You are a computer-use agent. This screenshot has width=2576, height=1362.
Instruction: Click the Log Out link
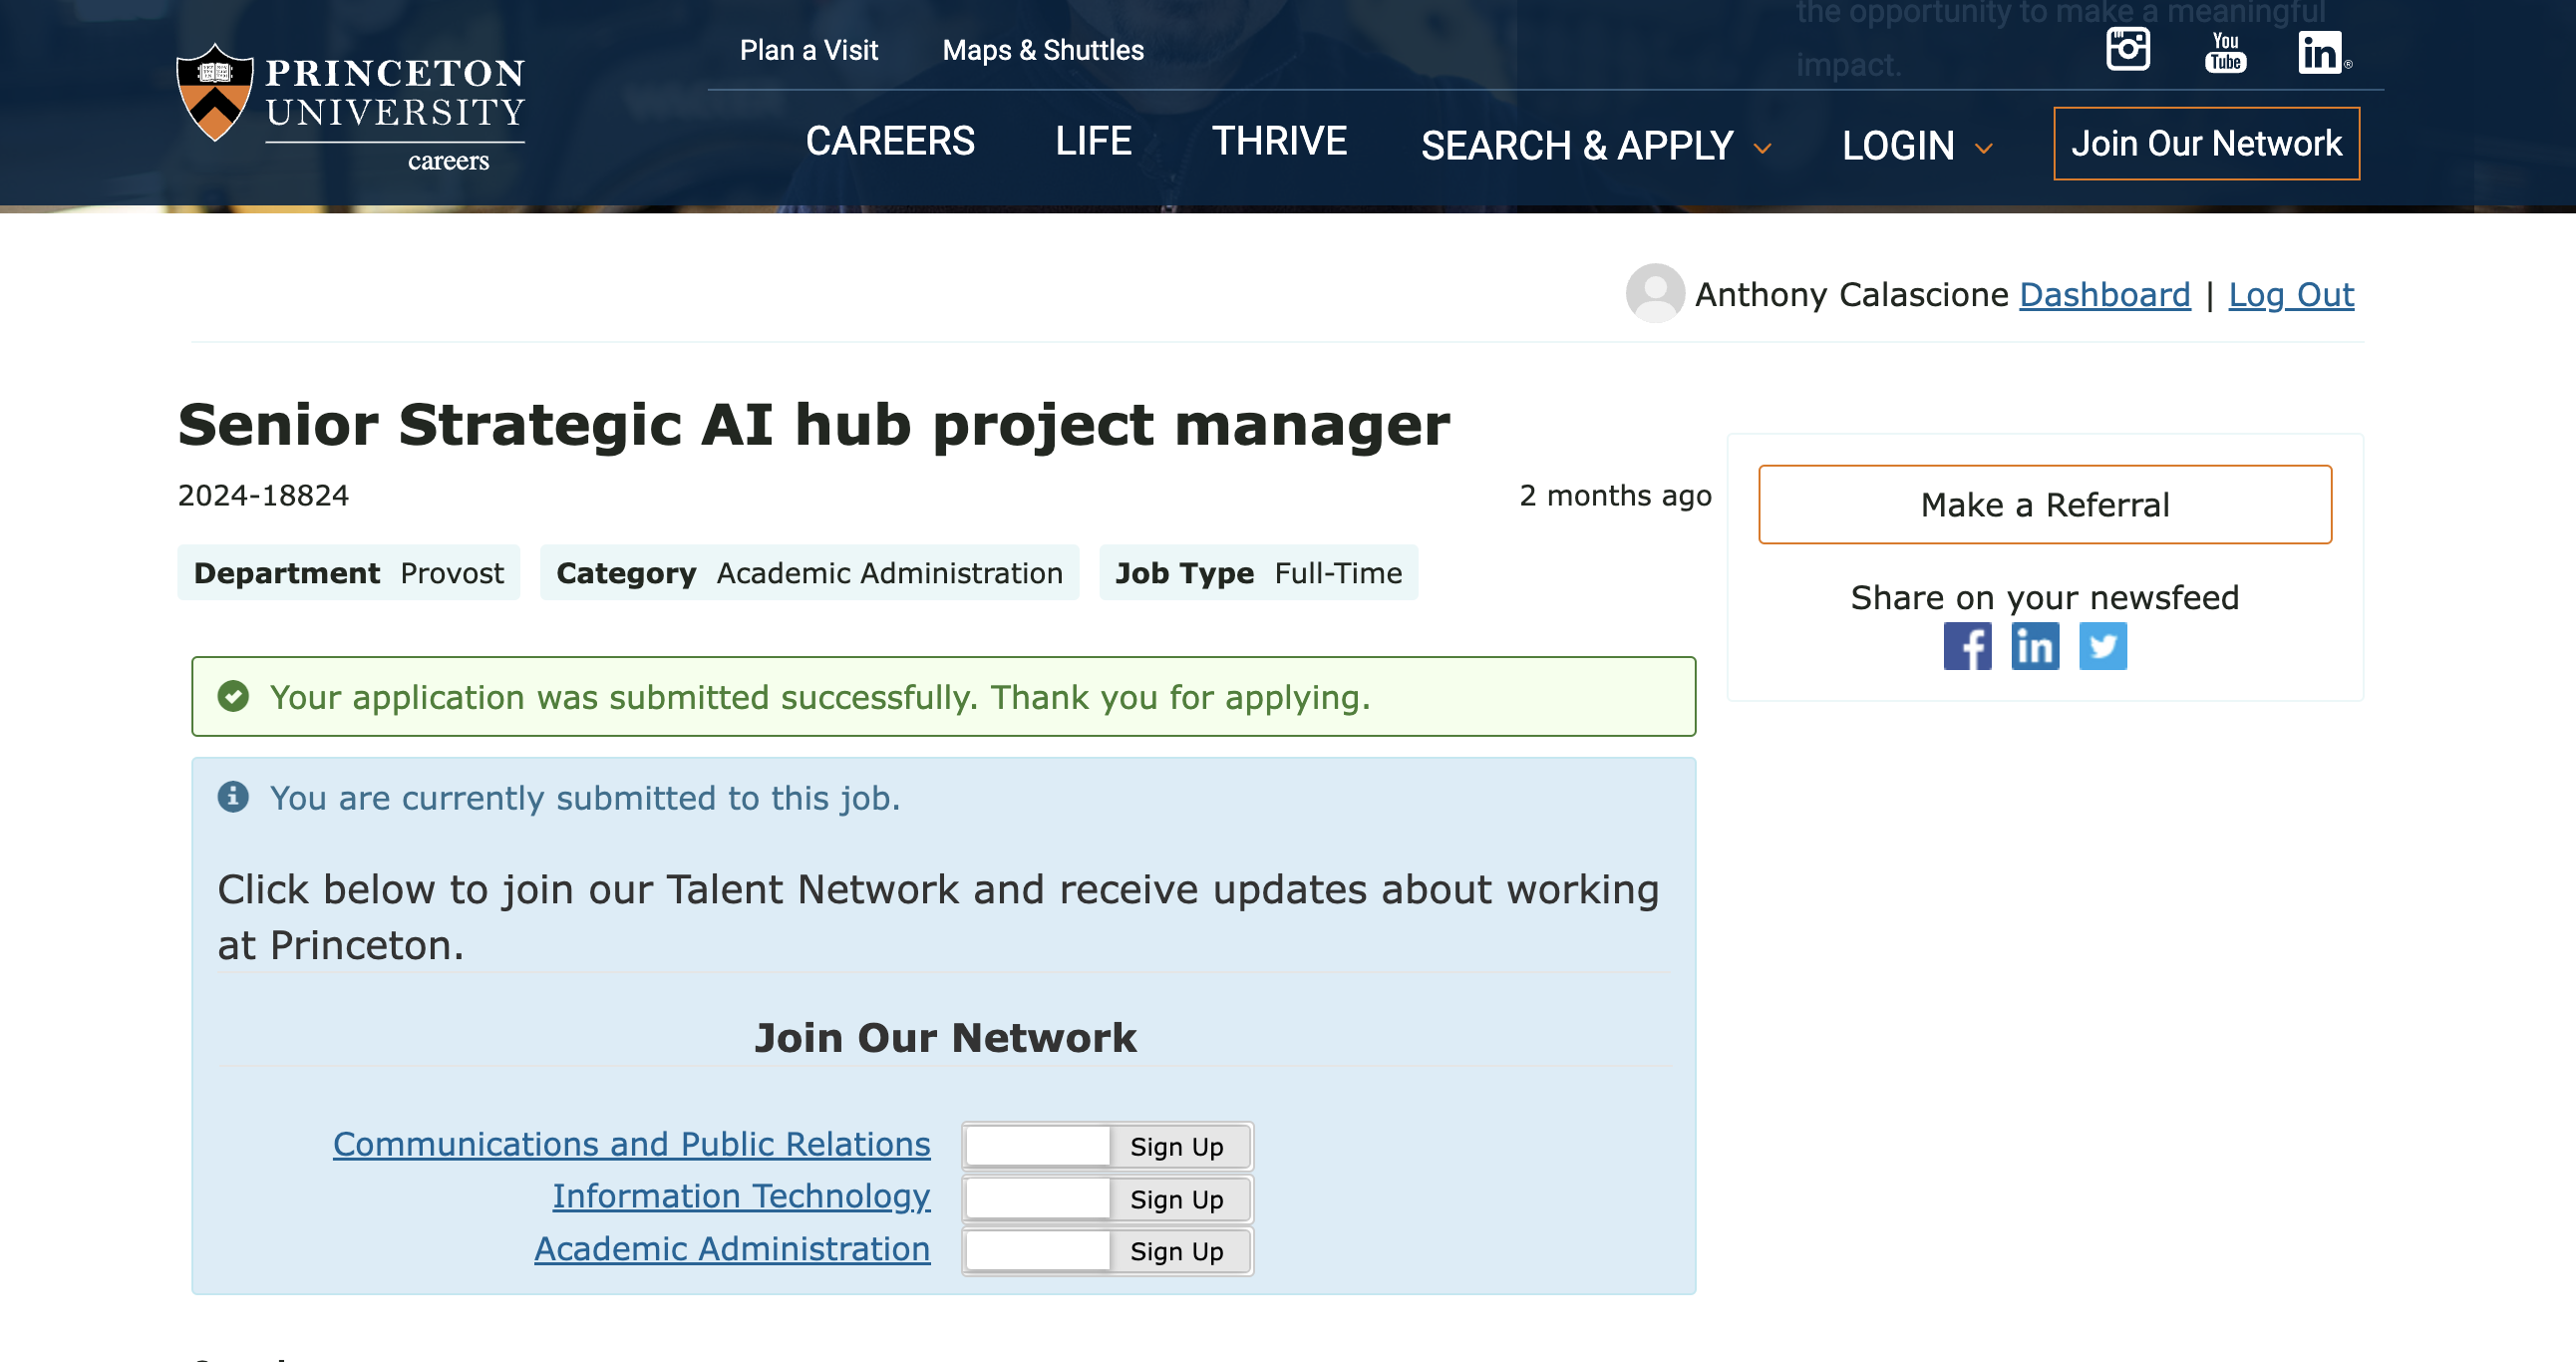click(2290, 294)
